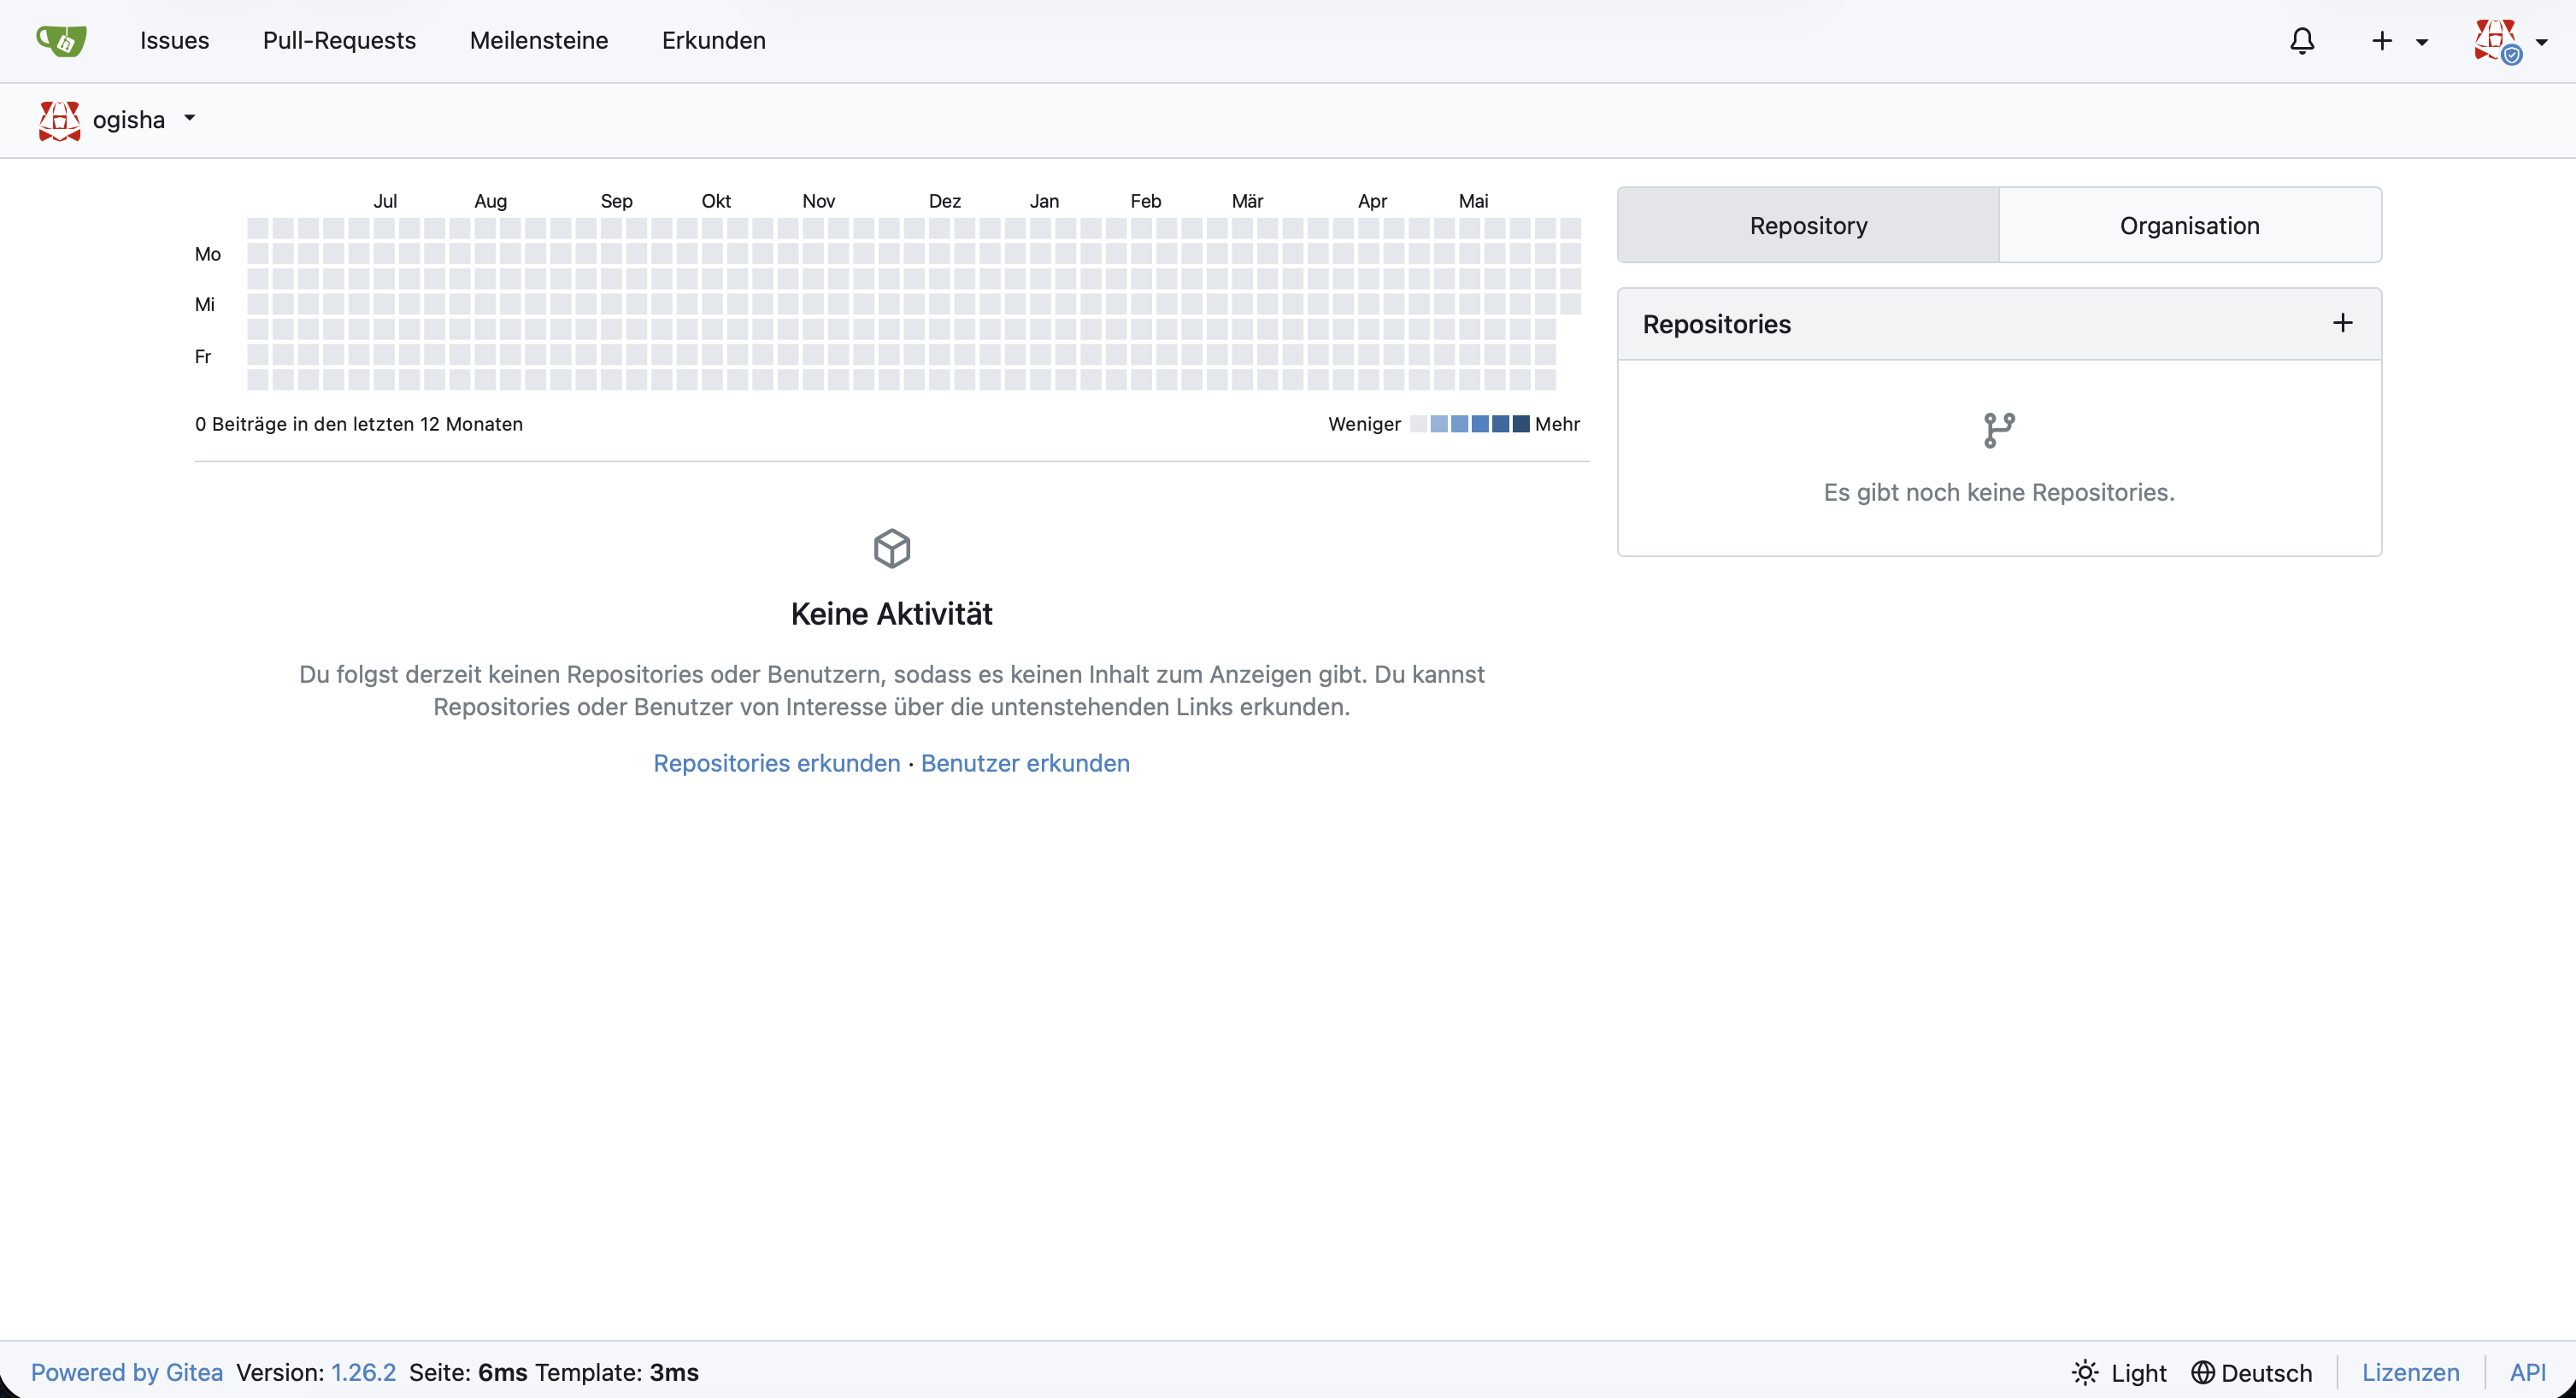Follow the Benutzer erkunden link
The width and height of the screenshot is (2576, 1398).
(x=1025, y=763)
